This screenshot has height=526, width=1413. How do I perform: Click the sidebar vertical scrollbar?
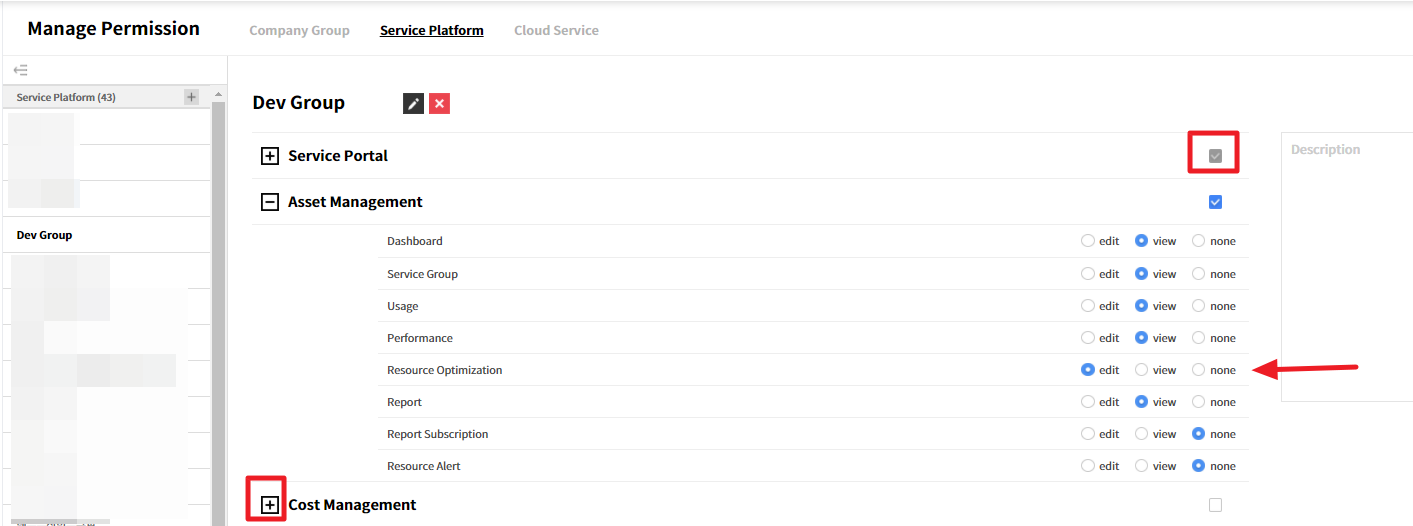click(218, 300)
